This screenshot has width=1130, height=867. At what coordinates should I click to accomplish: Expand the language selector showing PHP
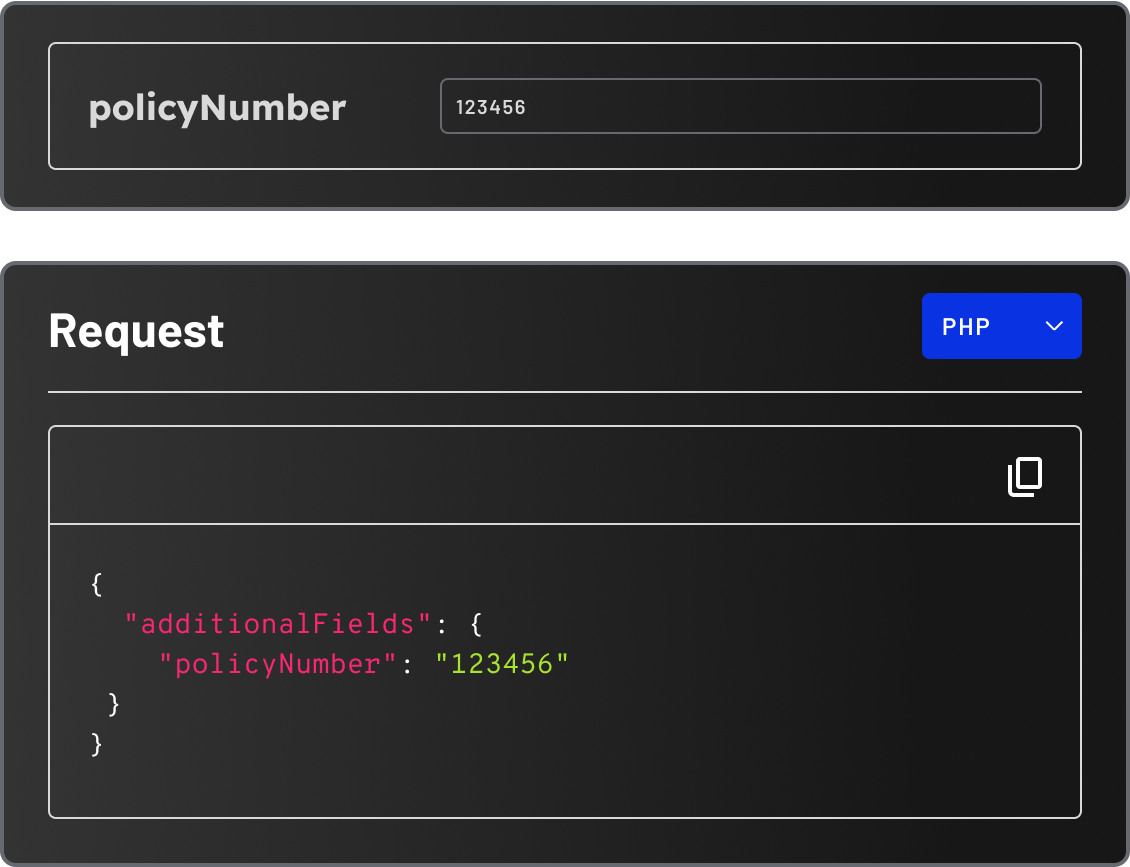click(1001, 326)
